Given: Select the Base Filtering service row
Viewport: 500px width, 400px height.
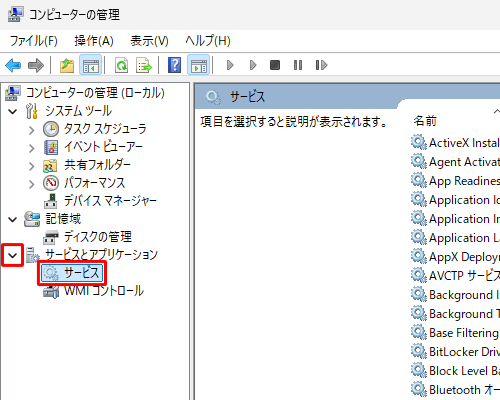Looking at the screenshot, I should (455, 333).
